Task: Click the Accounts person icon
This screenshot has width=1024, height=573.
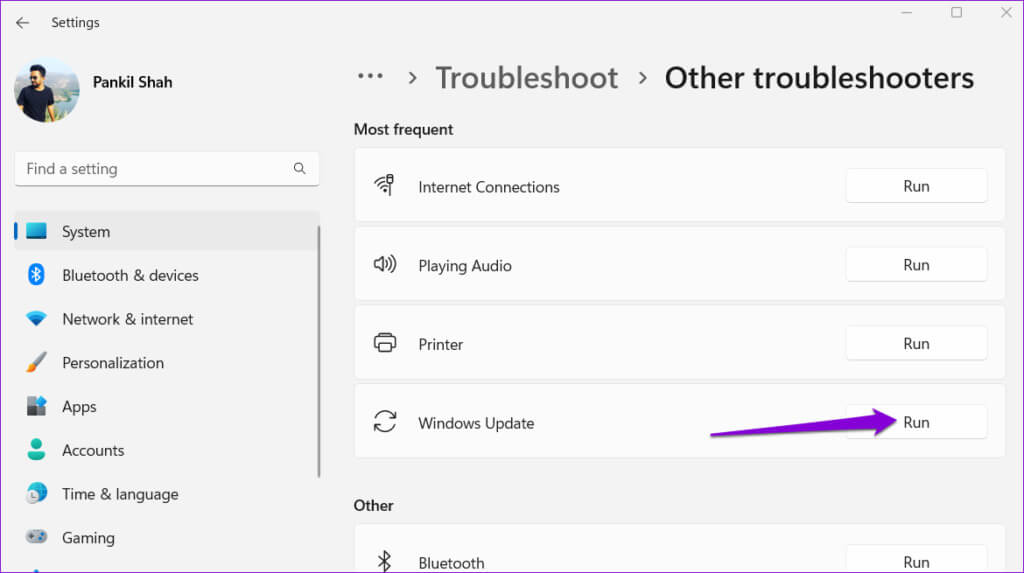Action: click(x=37, y=450)
